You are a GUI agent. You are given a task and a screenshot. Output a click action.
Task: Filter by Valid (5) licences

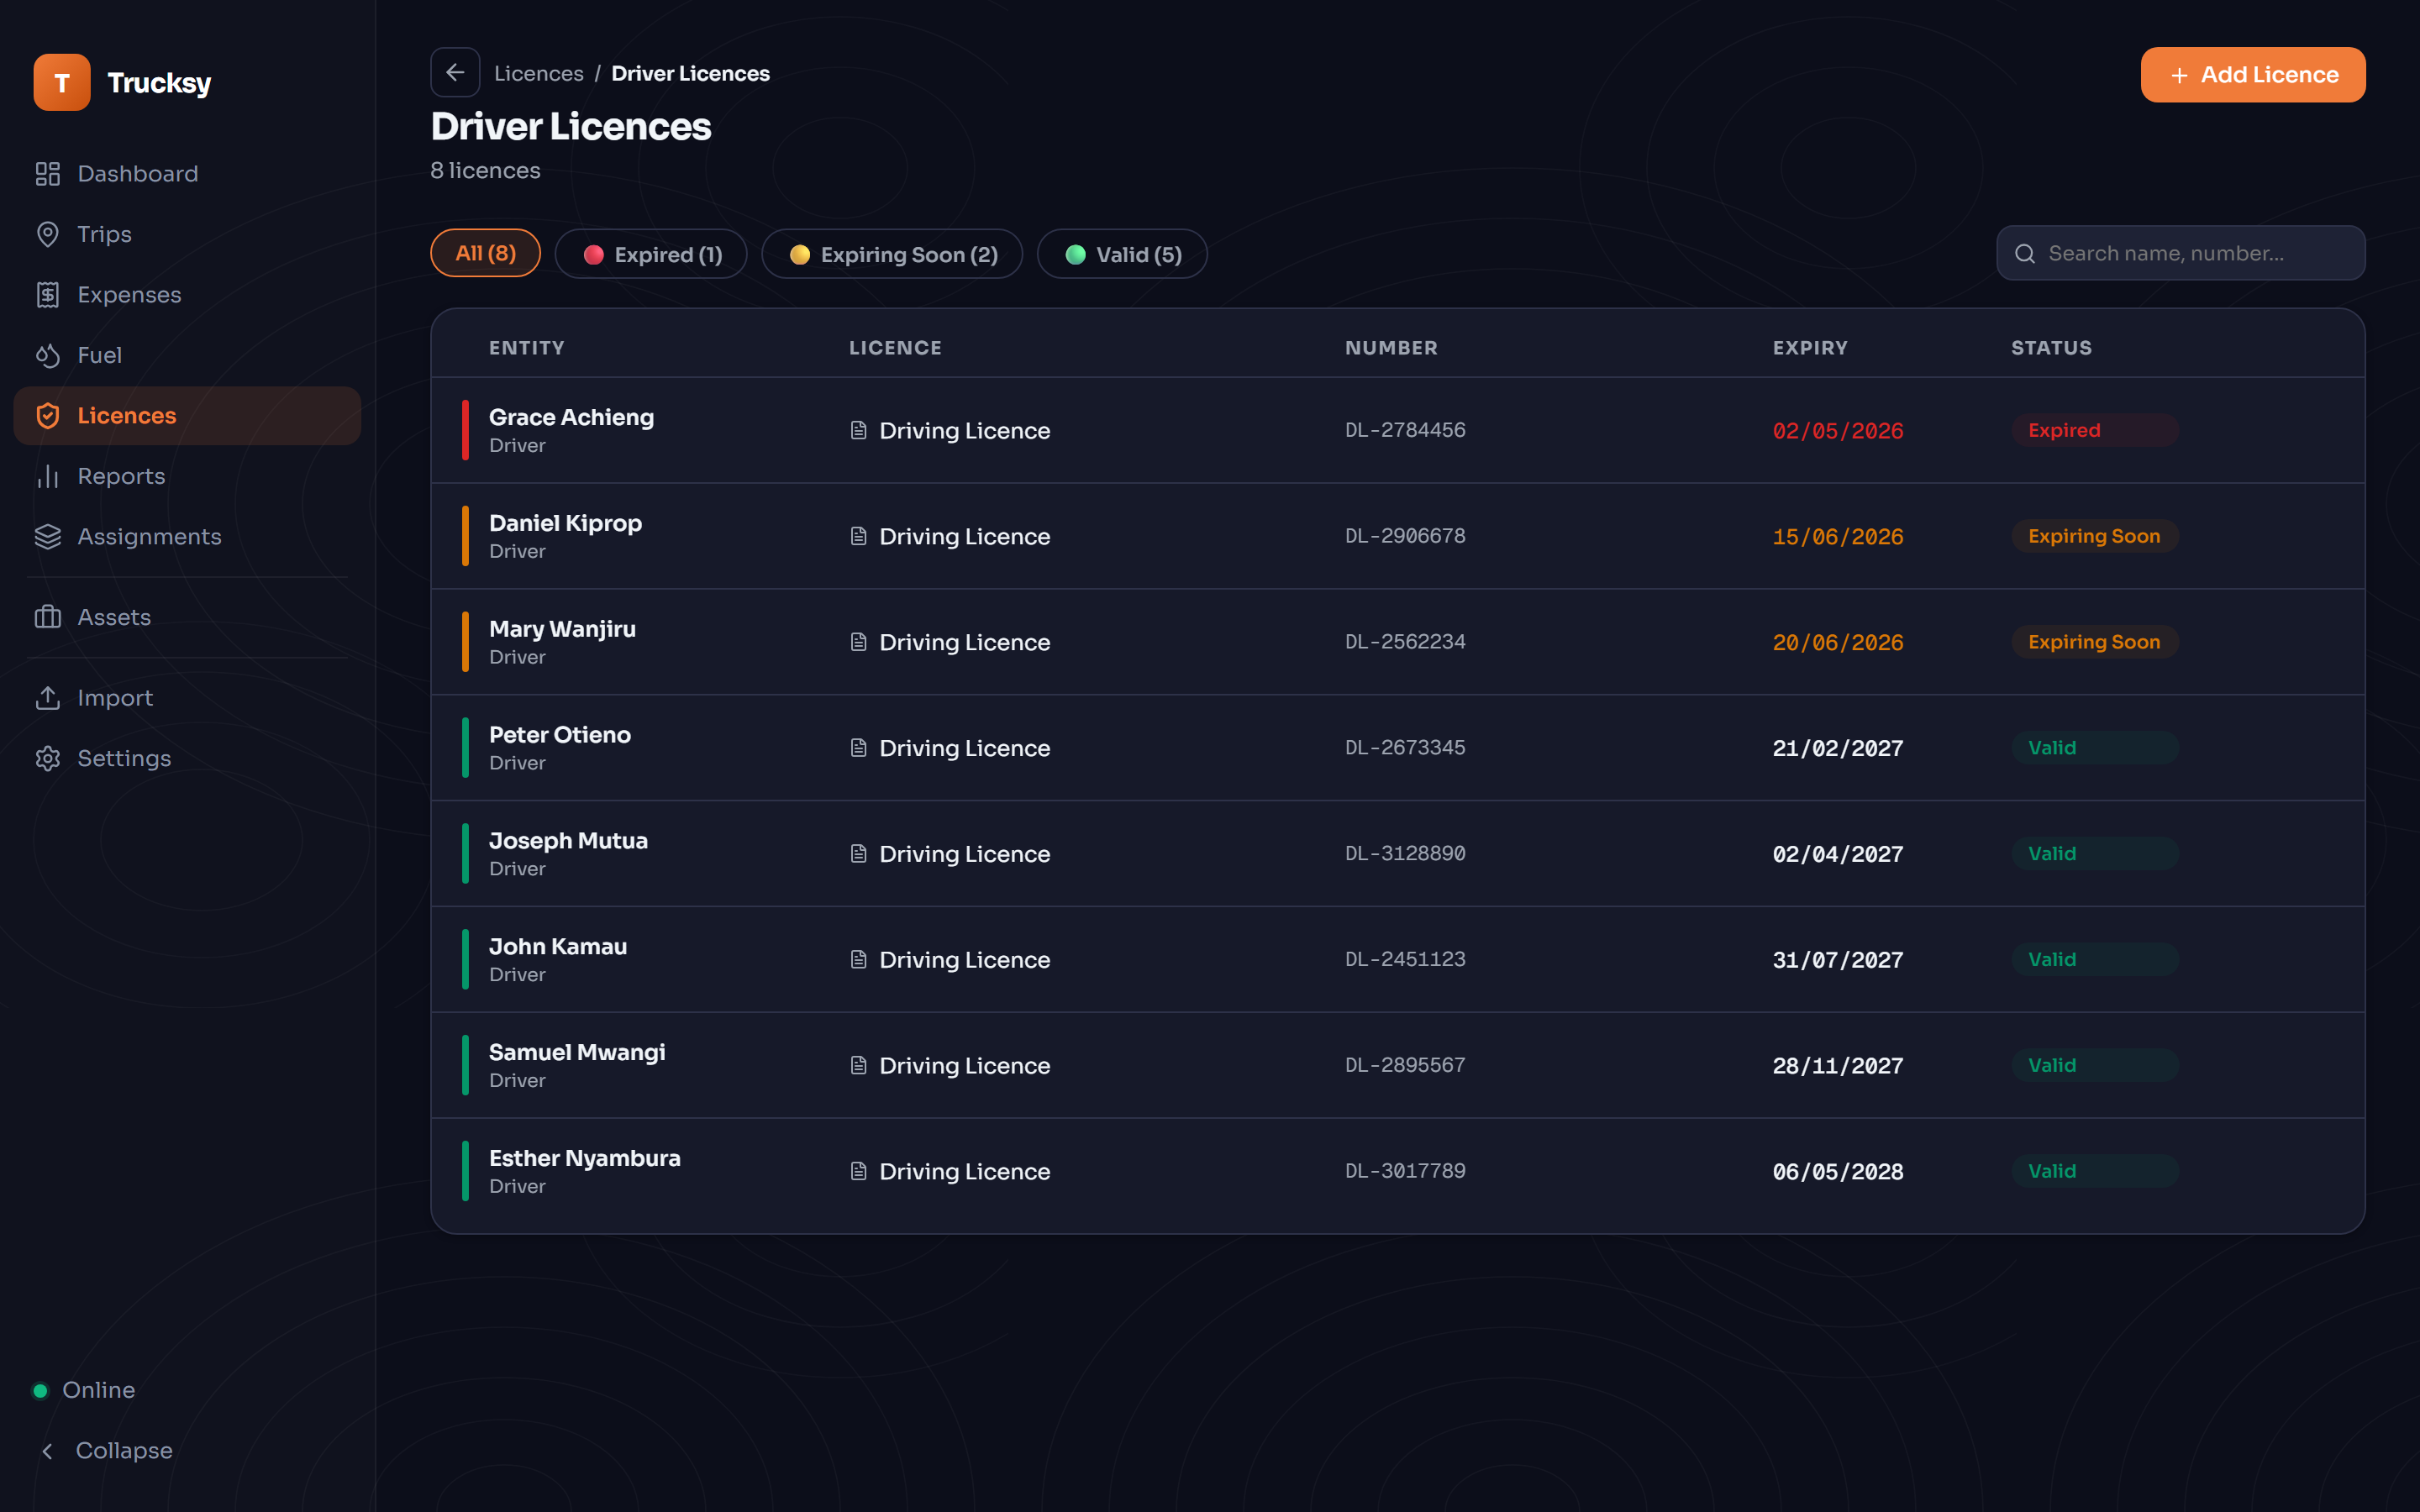[1122, 254]
